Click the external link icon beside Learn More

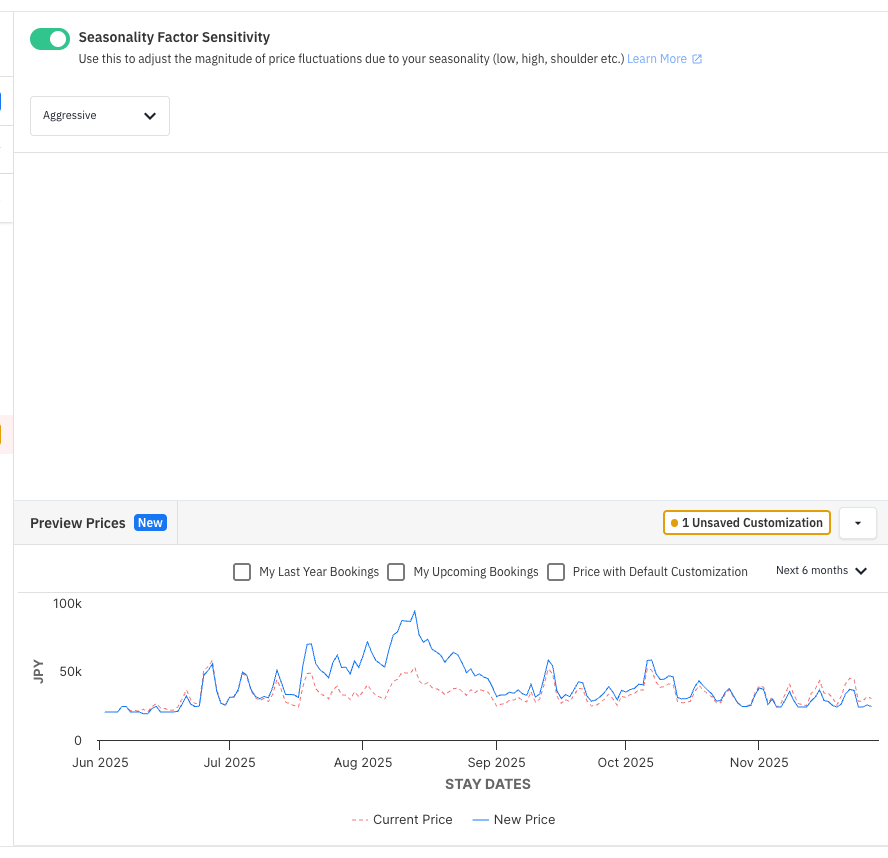pyautogui.click(x=697, y=59)
